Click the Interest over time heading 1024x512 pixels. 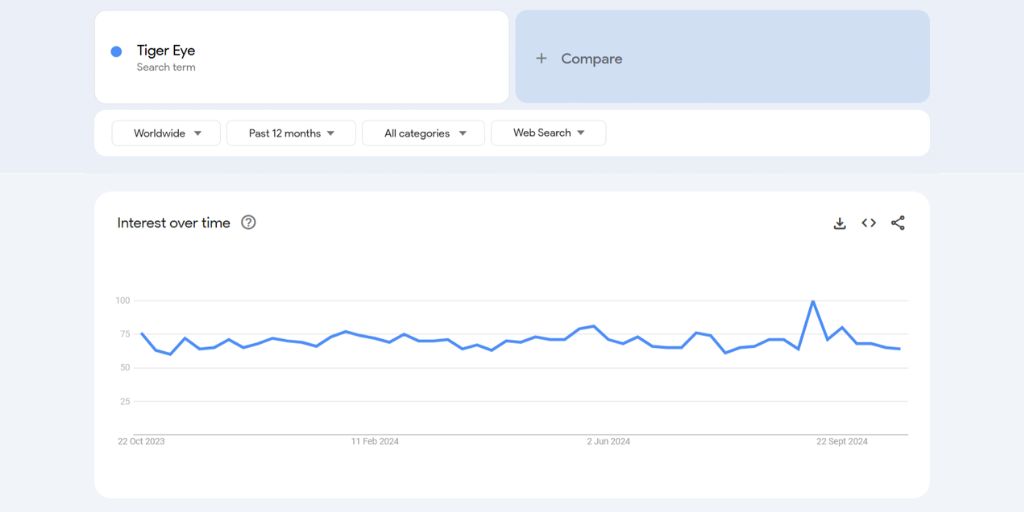coord(174,223)
